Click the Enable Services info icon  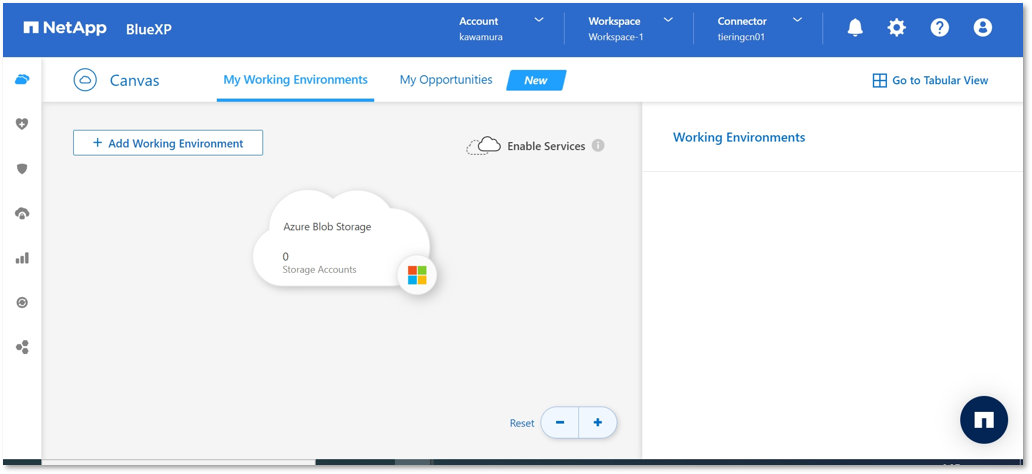pos(598,145)
